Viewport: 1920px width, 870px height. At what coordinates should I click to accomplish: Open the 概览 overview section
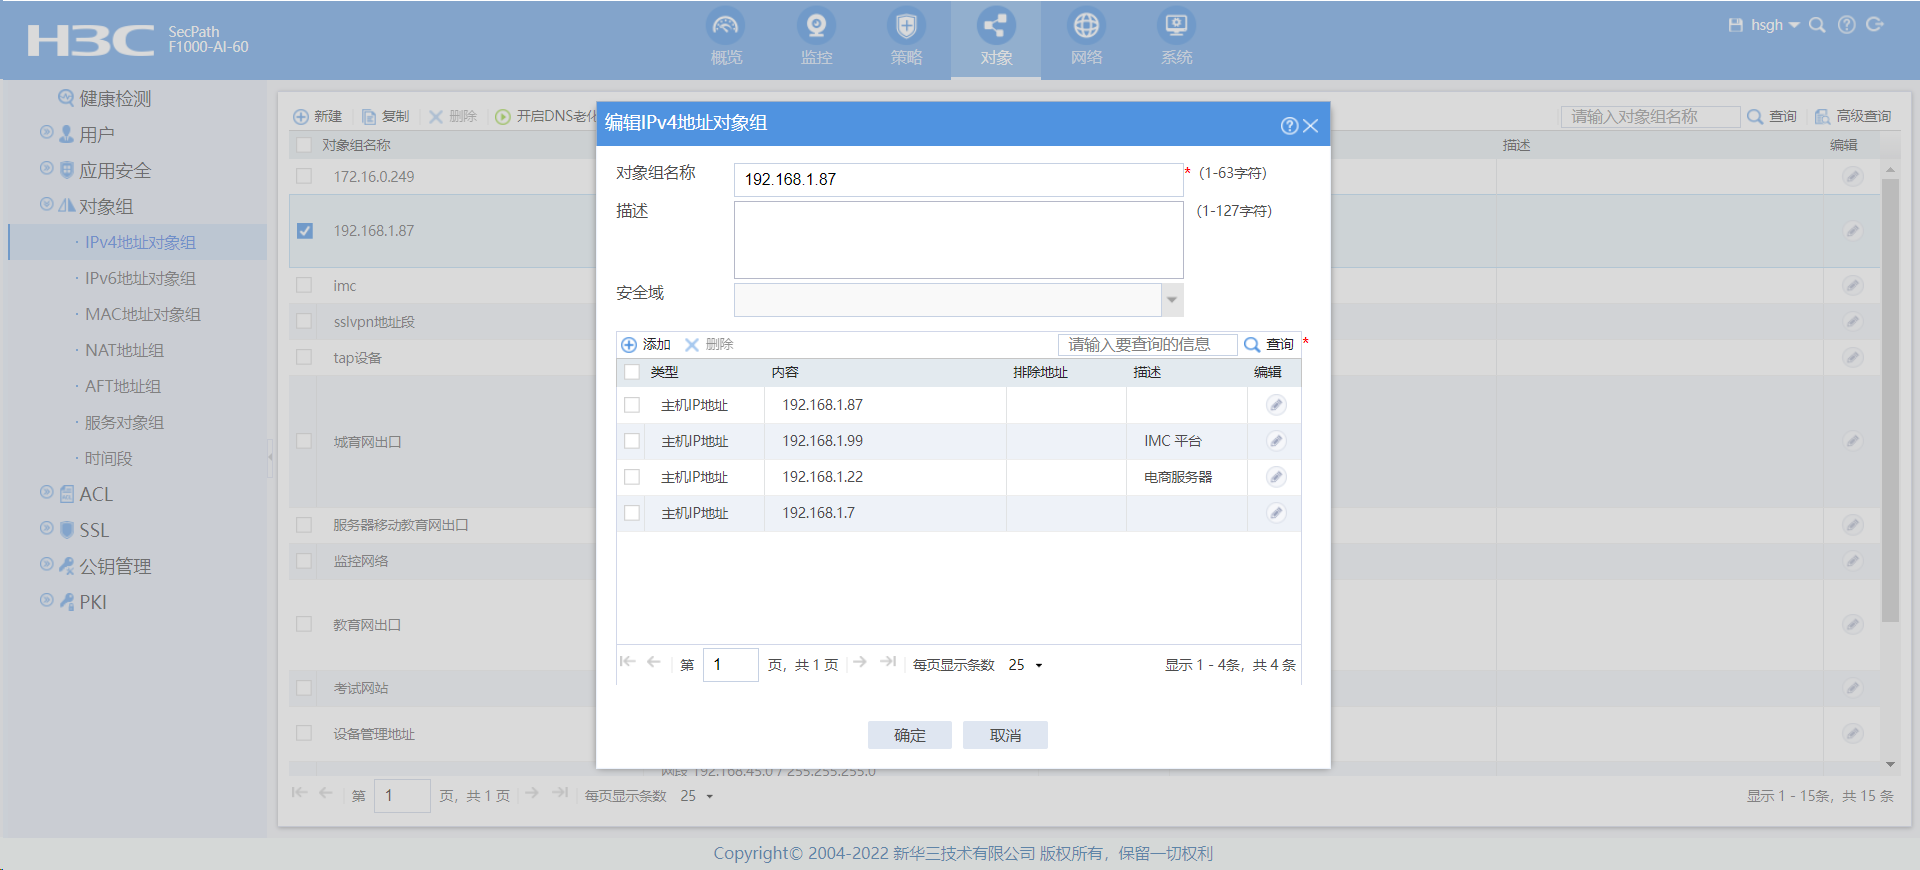[726, 38]
